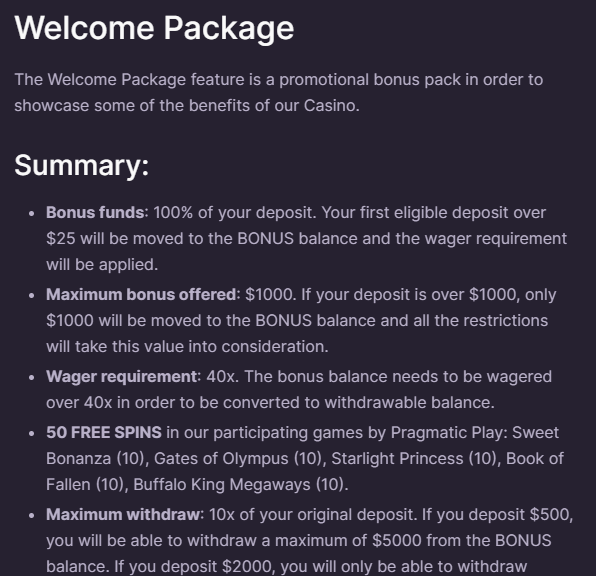Image resolution: width=596 pixels, height=576 pixels.
Task: Click the Starlight Princess game name
Action: pos(397,459)
